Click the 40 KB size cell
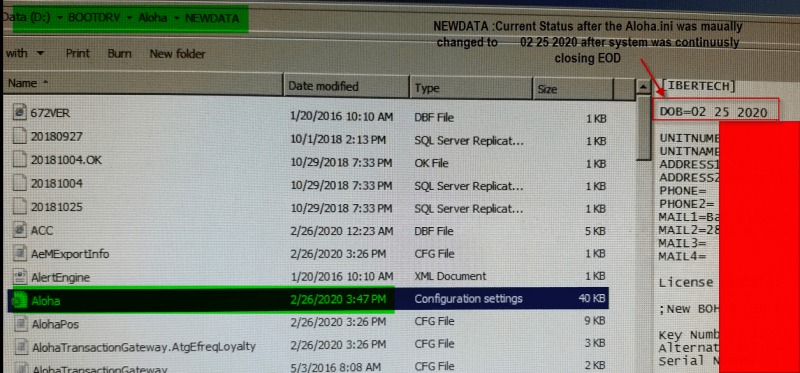 592,298
